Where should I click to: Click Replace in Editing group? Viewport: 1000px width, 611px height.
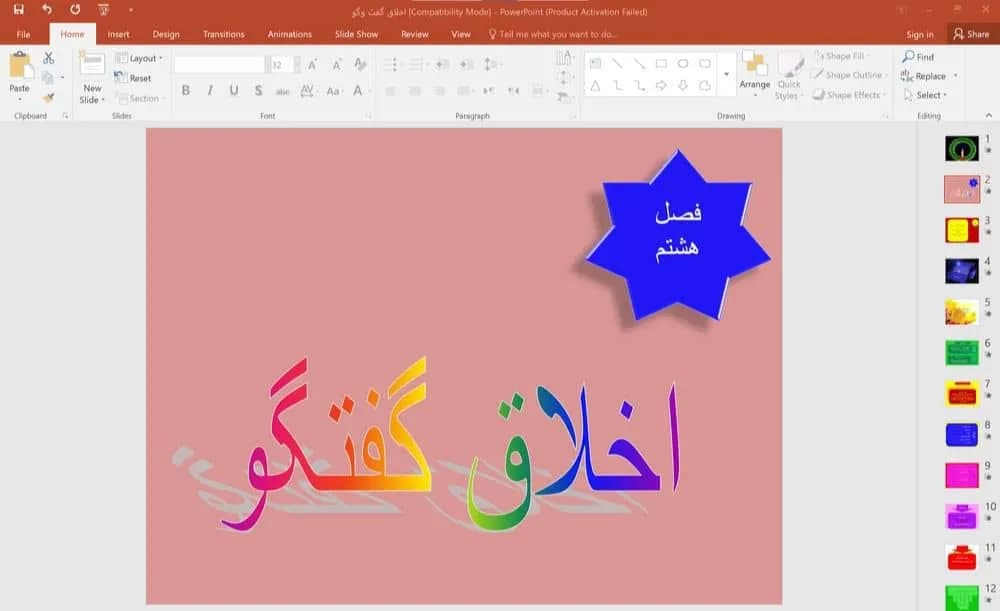[x=929, y=76]
